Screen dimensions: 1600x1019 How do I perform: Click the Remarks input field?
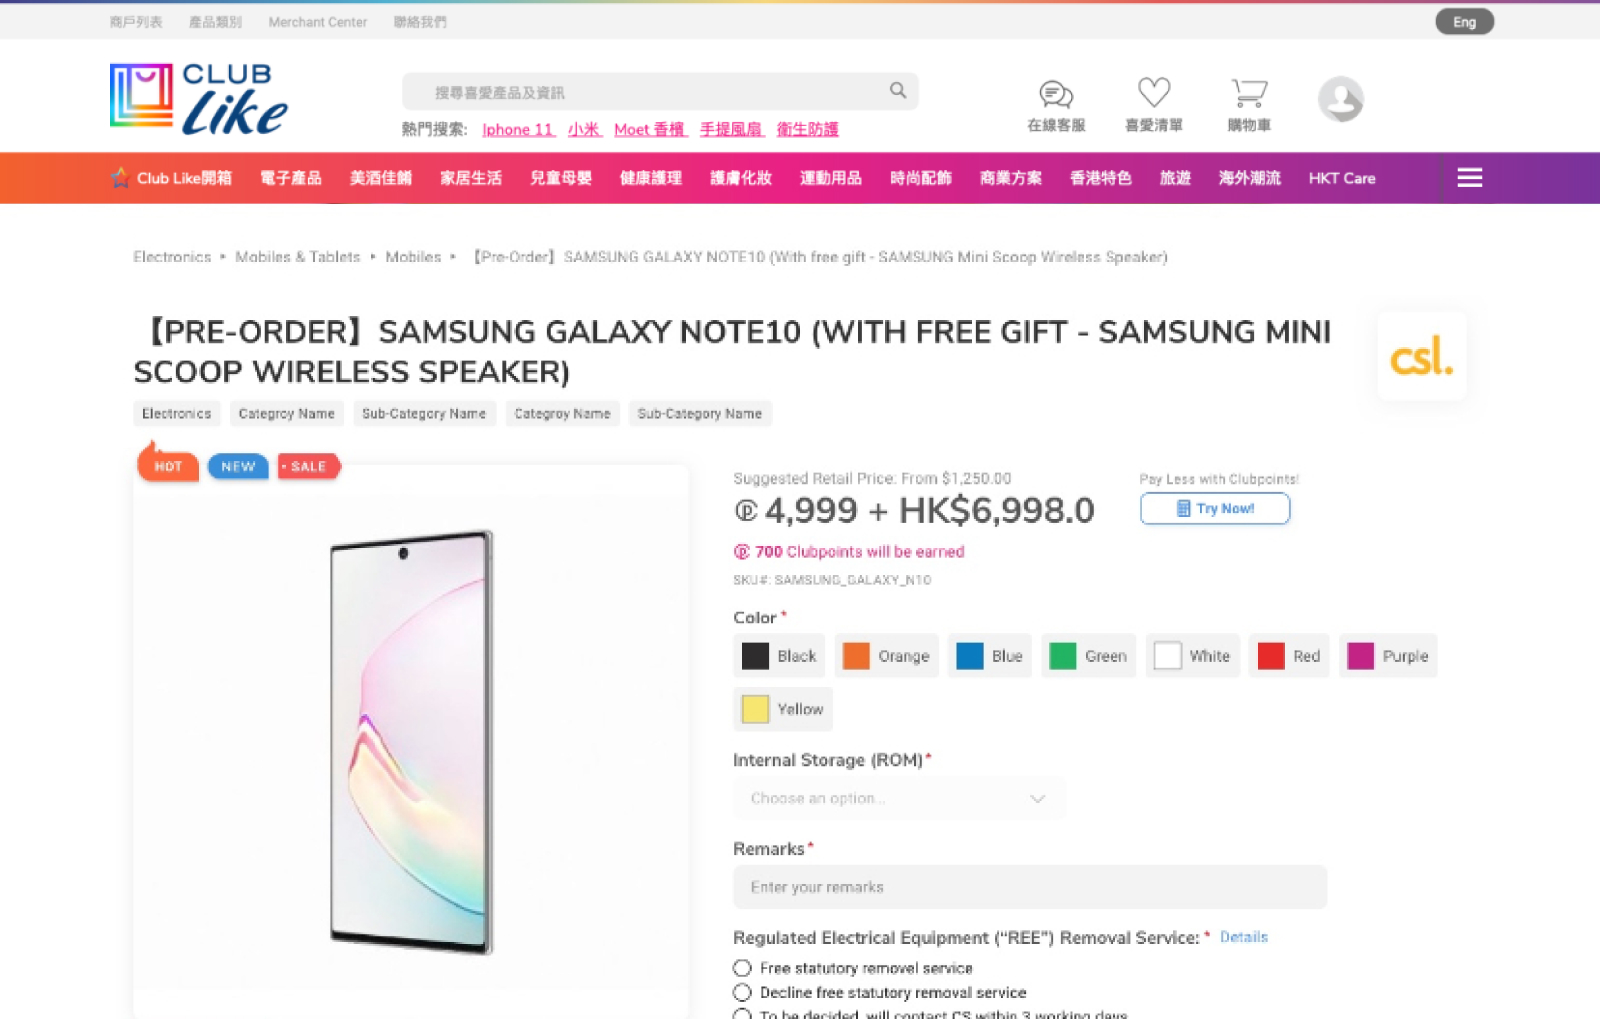(x=1030, y=887)
